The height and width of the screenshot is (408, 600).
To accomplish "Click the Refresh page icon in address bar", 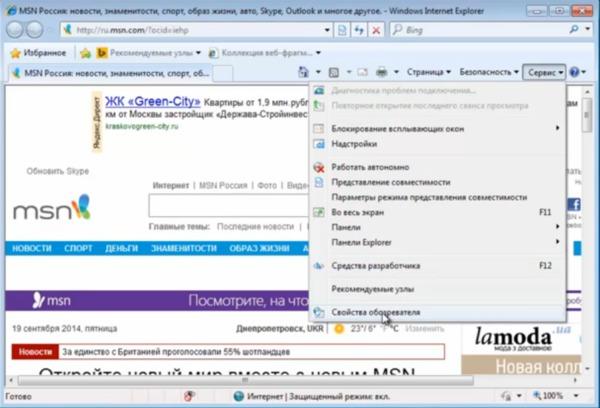I will pos(359,32).
